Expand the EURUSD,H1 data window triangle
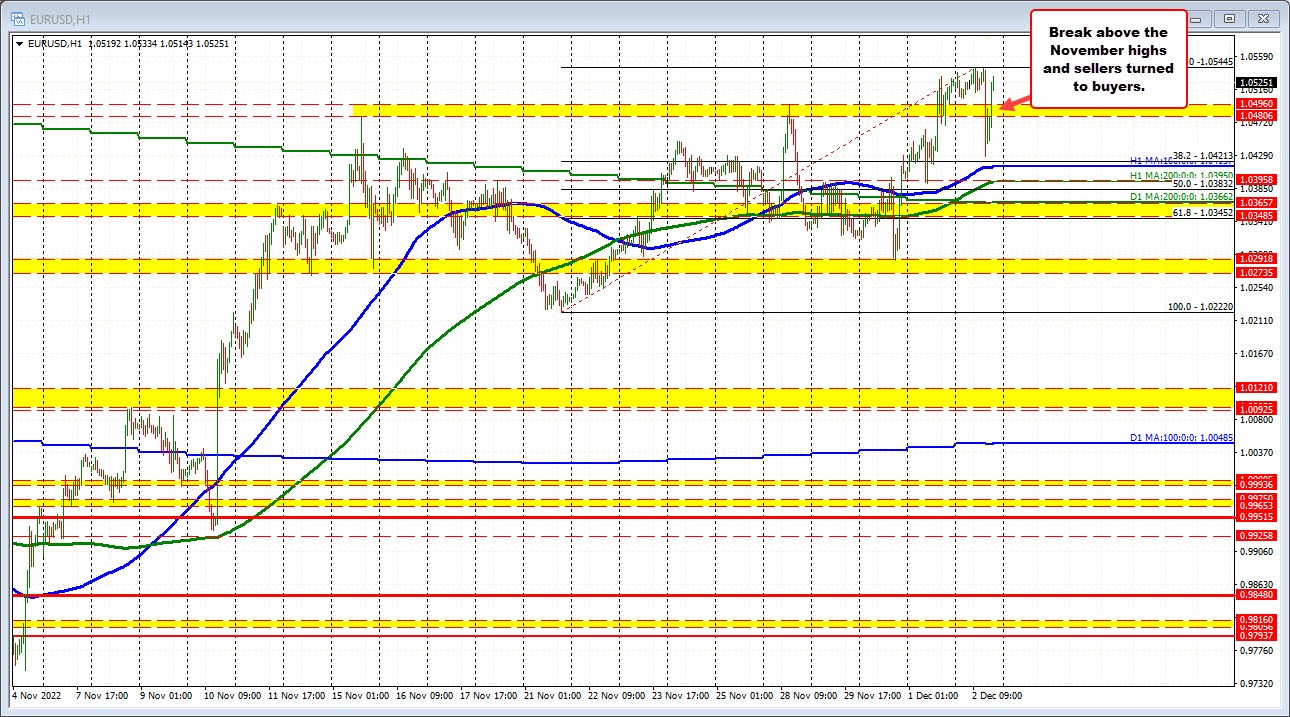Viewport: 1290px width, 717px height. [x=18, y=43]
